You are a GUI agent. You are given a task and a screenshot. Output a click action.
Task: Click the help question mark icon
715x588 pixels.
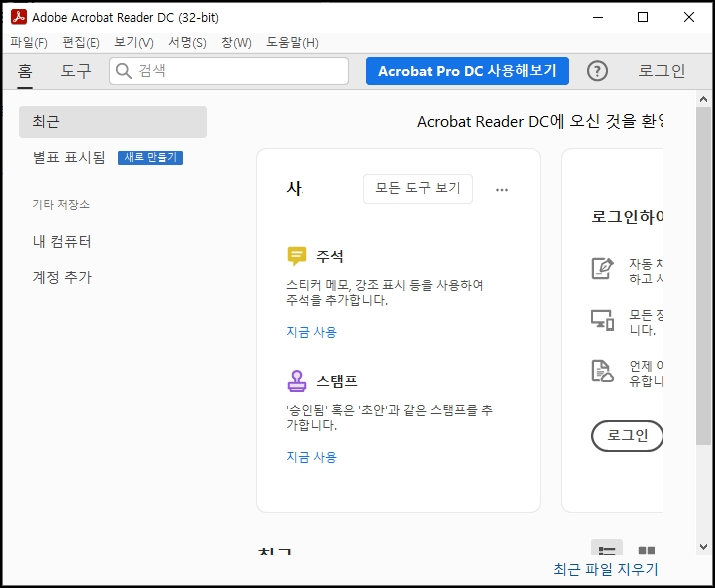[597, 71]
